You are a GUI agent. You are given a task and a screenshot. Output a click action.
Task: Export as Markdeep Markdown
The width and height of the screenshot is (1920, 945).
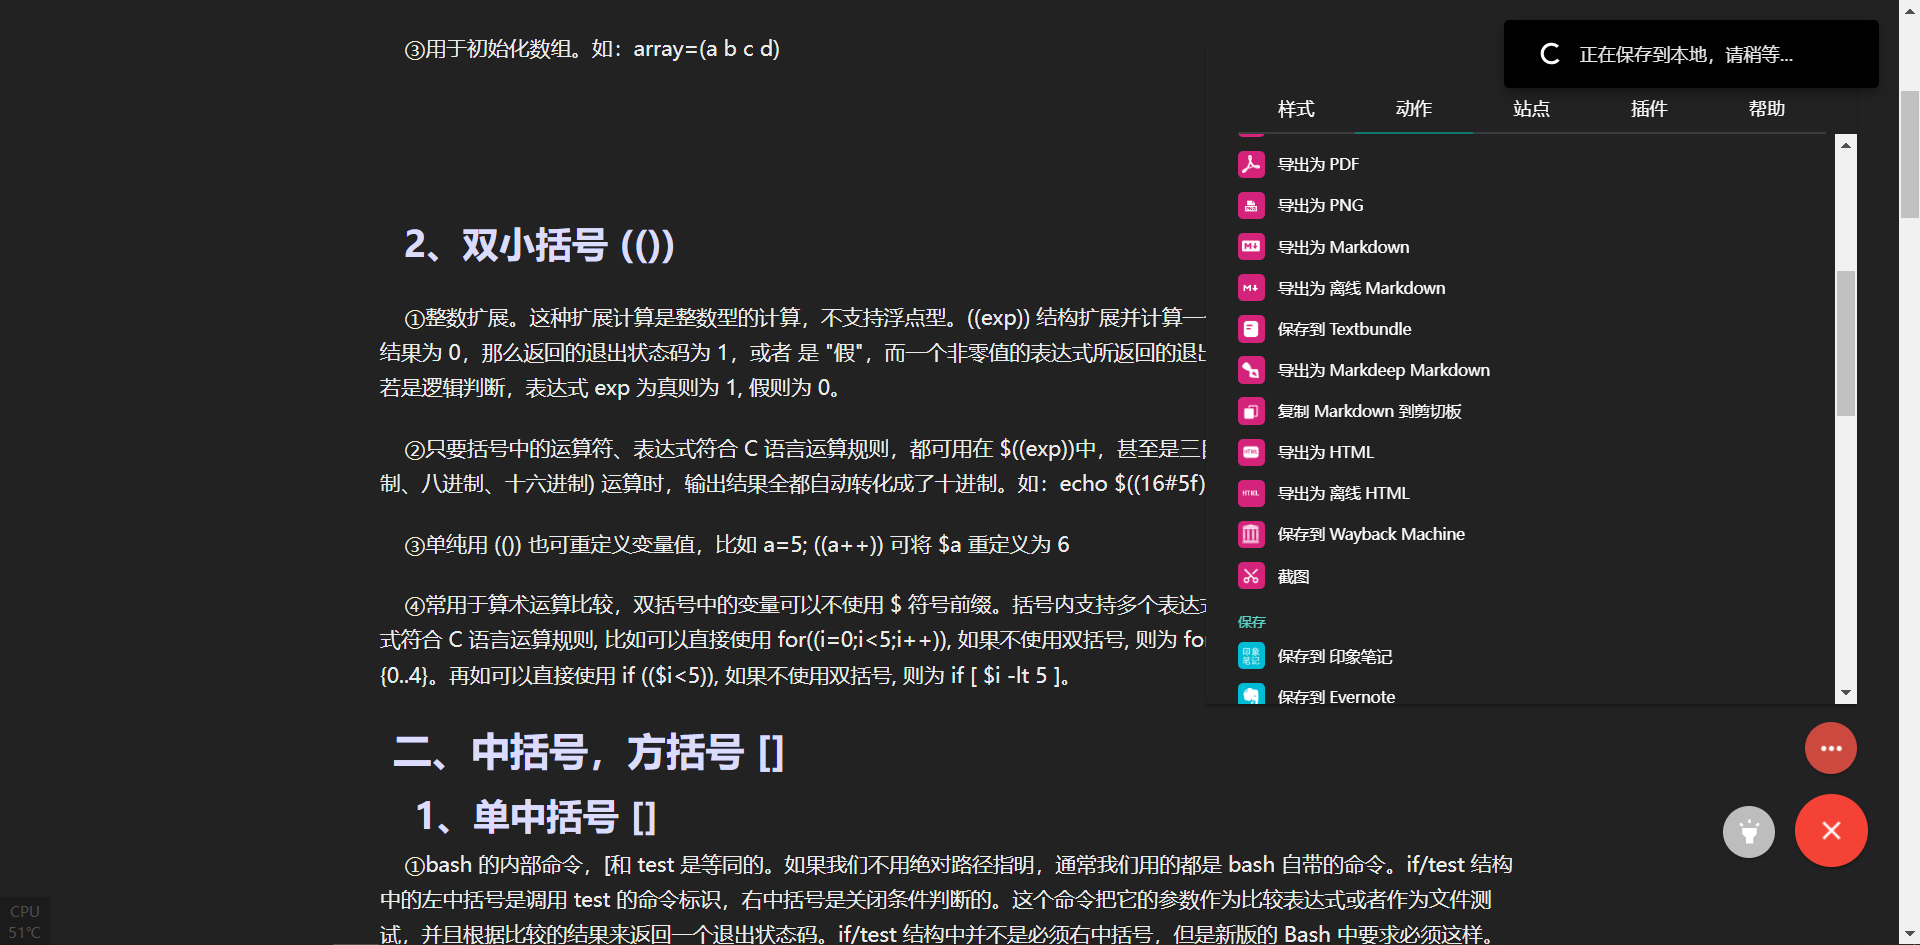[1382, 369]
